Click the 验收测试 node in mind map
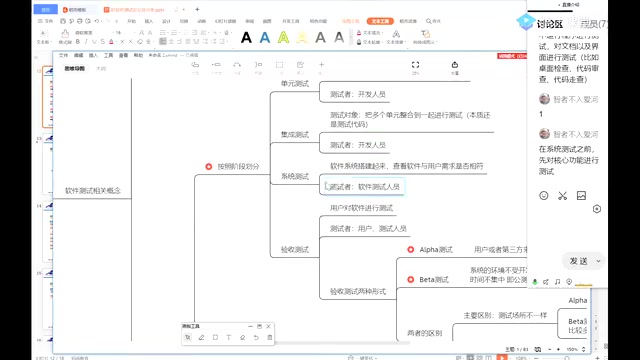The width and height of the screenshot is (640, 360). (295, 250)
